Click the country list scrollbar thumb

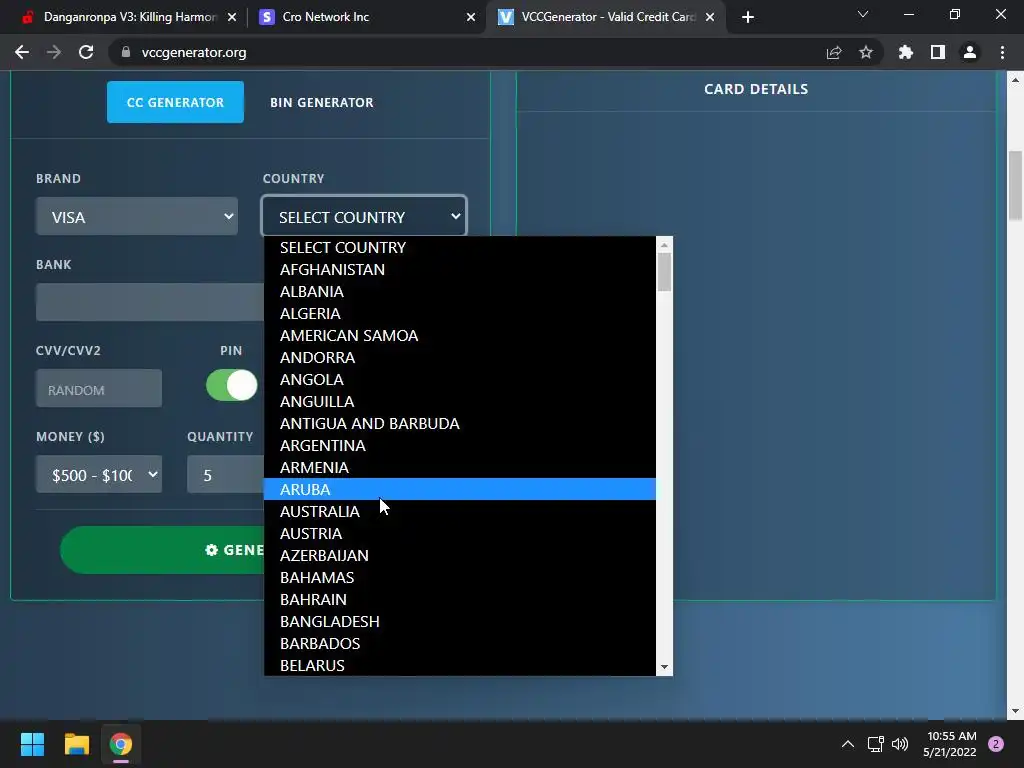[664, 272]
